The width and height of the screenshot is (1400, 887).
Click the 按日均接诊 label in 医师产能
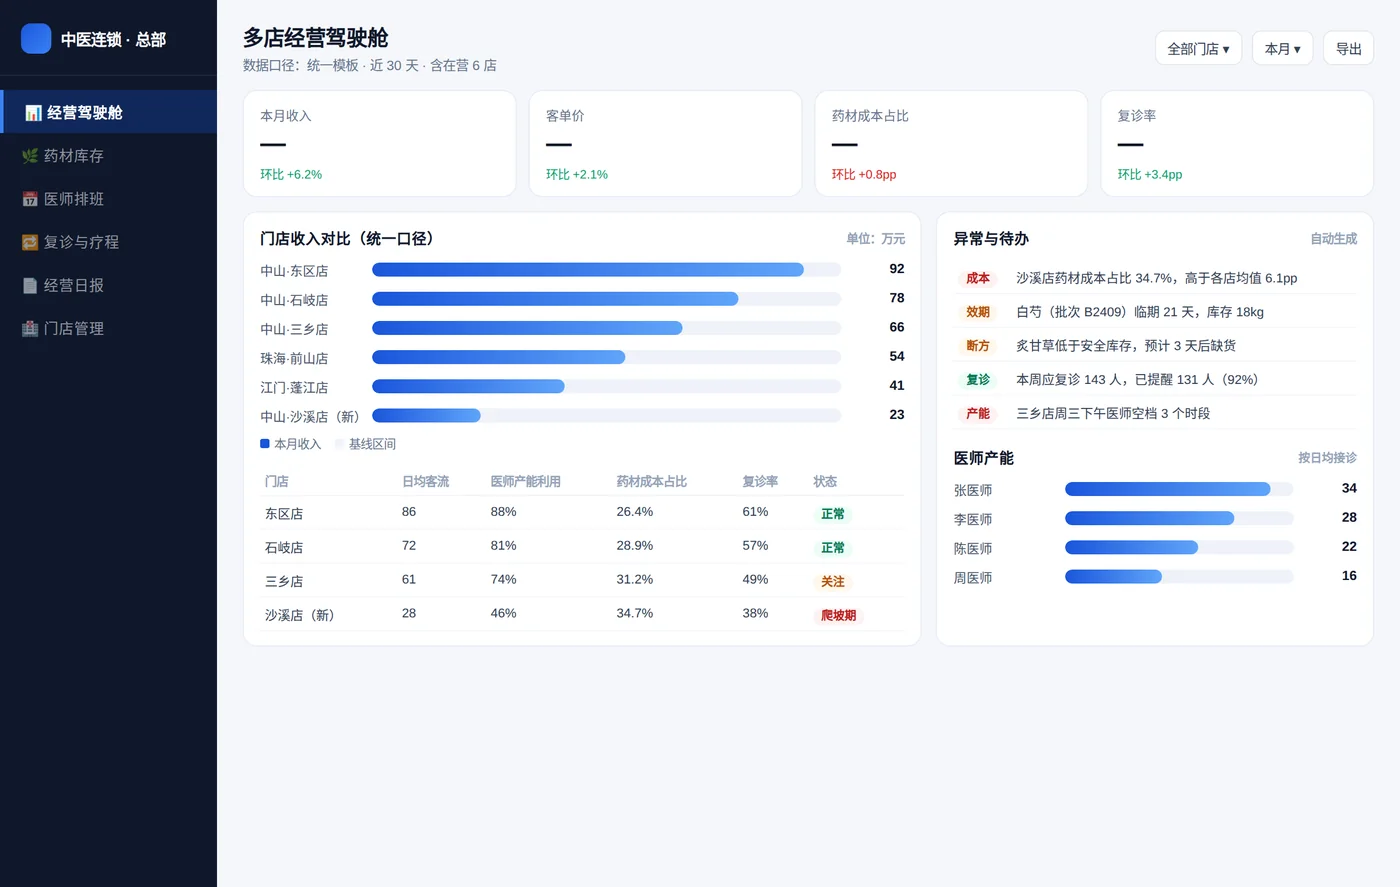click(1327, 458)
